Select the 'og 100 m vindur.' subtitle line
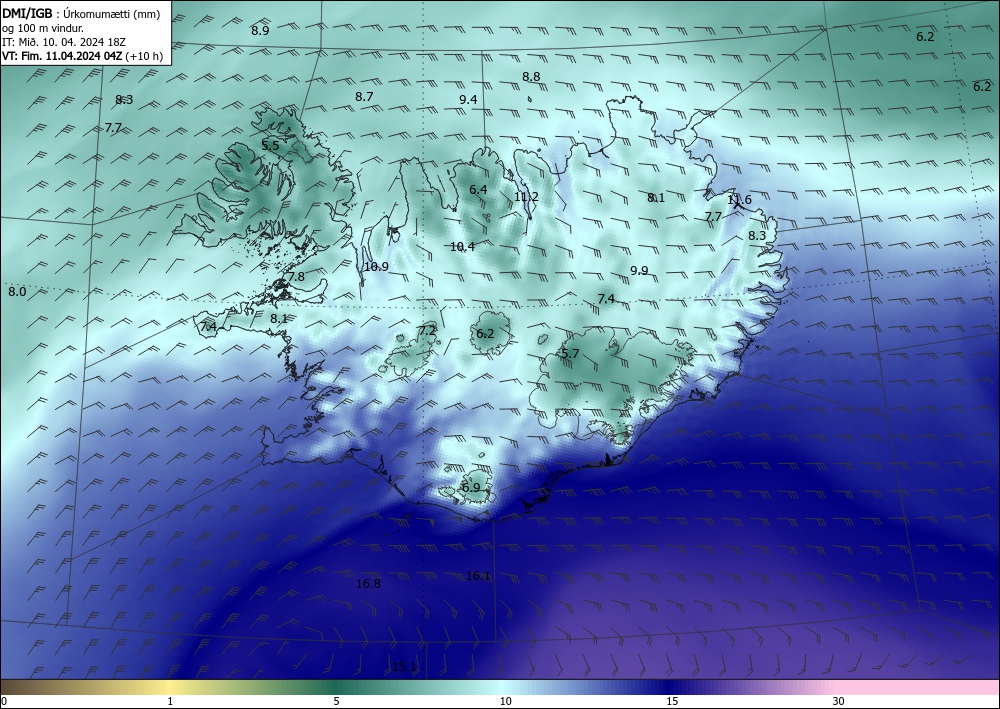 coord(43,28)
